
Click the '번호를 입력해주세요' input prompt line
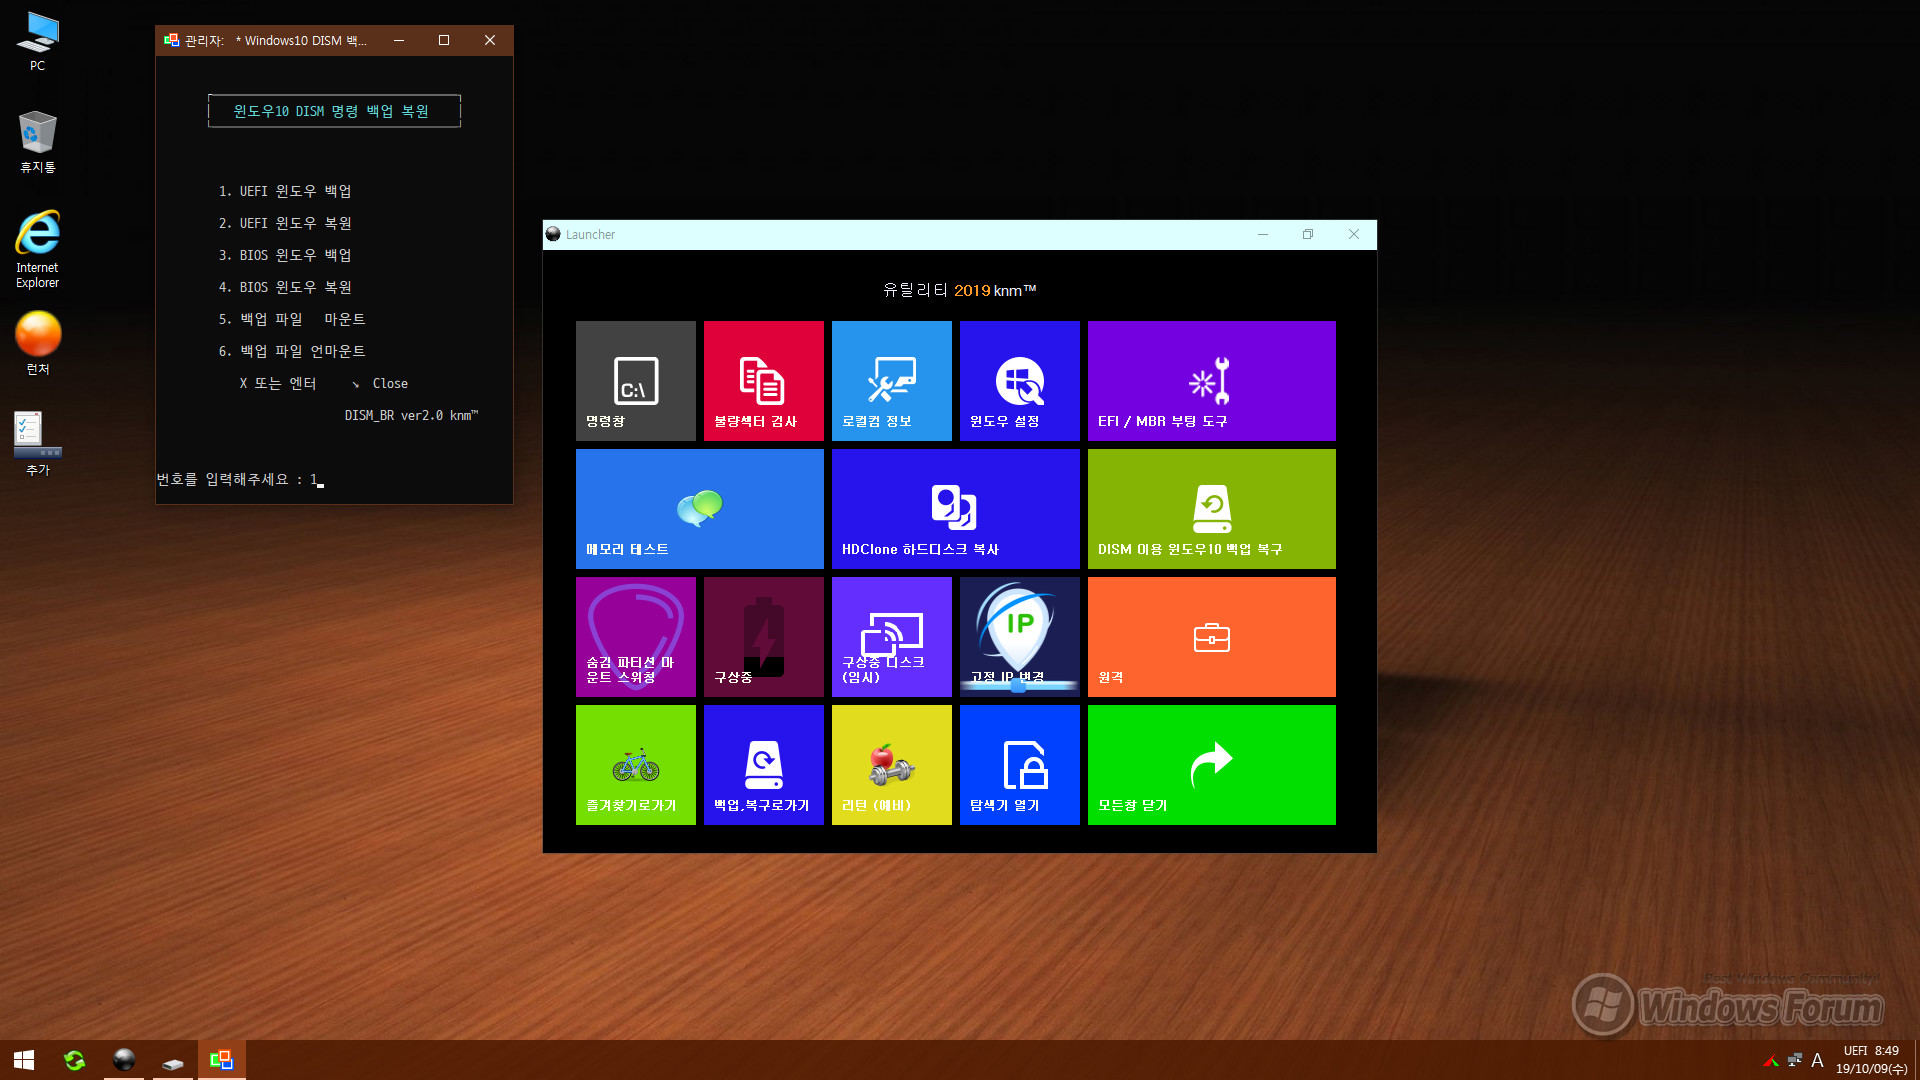[x=240, y=480]
